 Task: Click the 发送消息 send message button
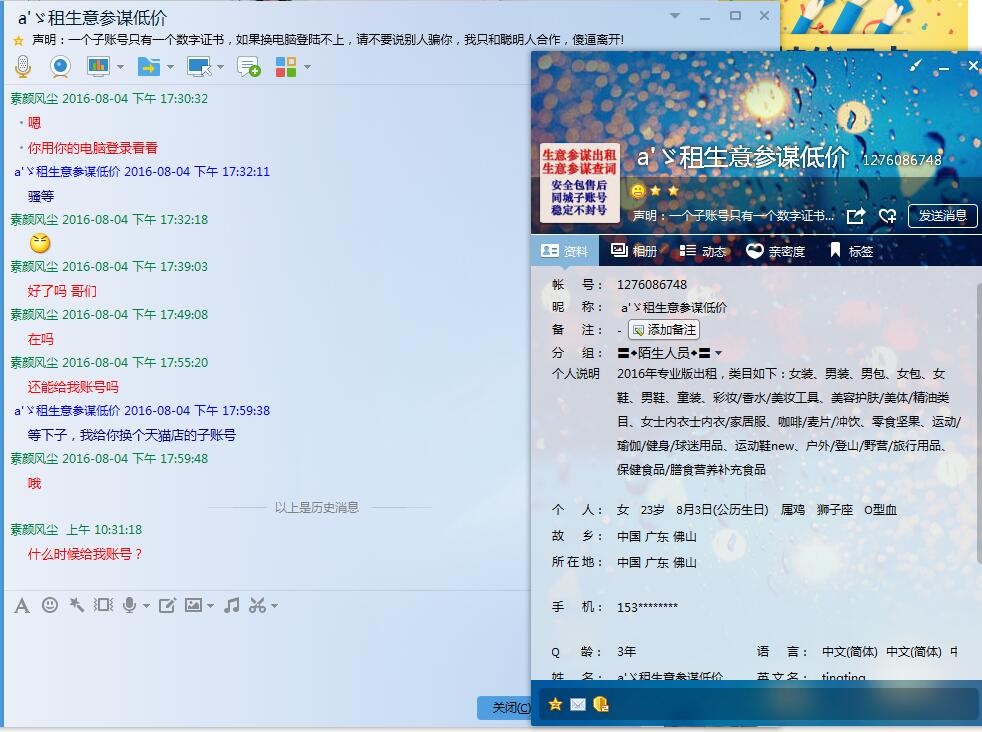tap(942, 216)
